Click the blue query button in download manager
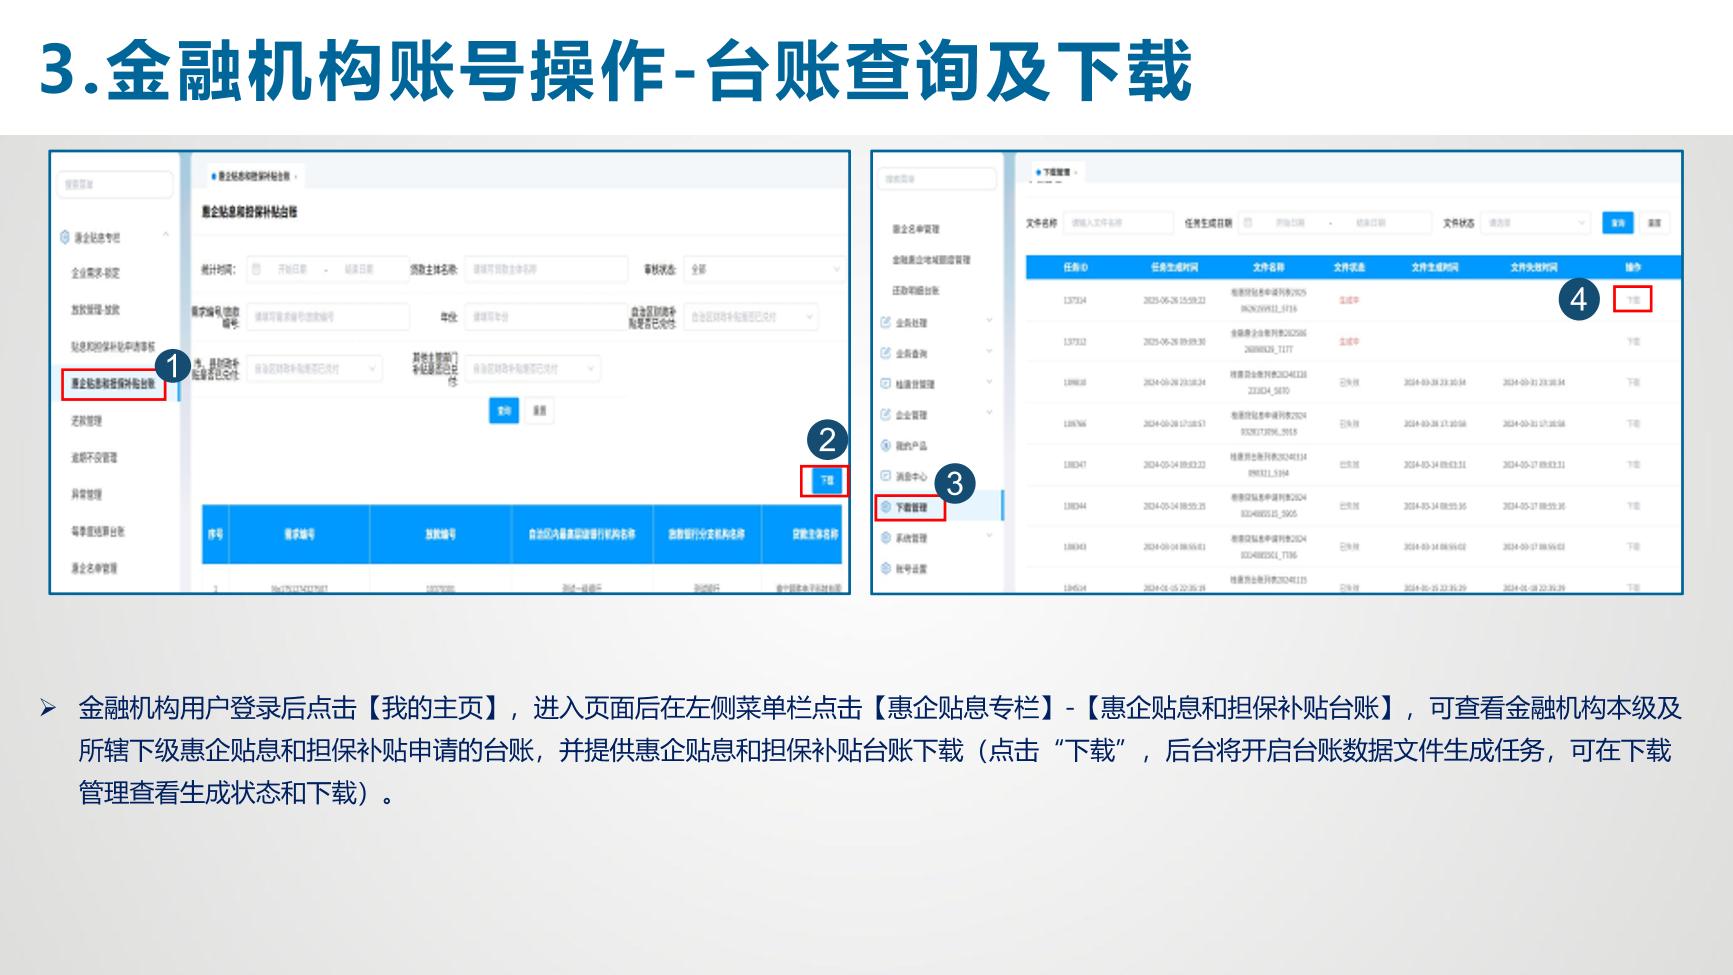1733x975 pixels. pyautogui.click(x=1617, y=223)
